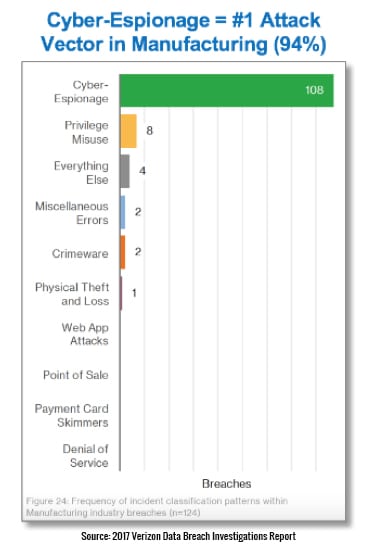
Task: Select the Crimeware category label
Action: [80, 254]
